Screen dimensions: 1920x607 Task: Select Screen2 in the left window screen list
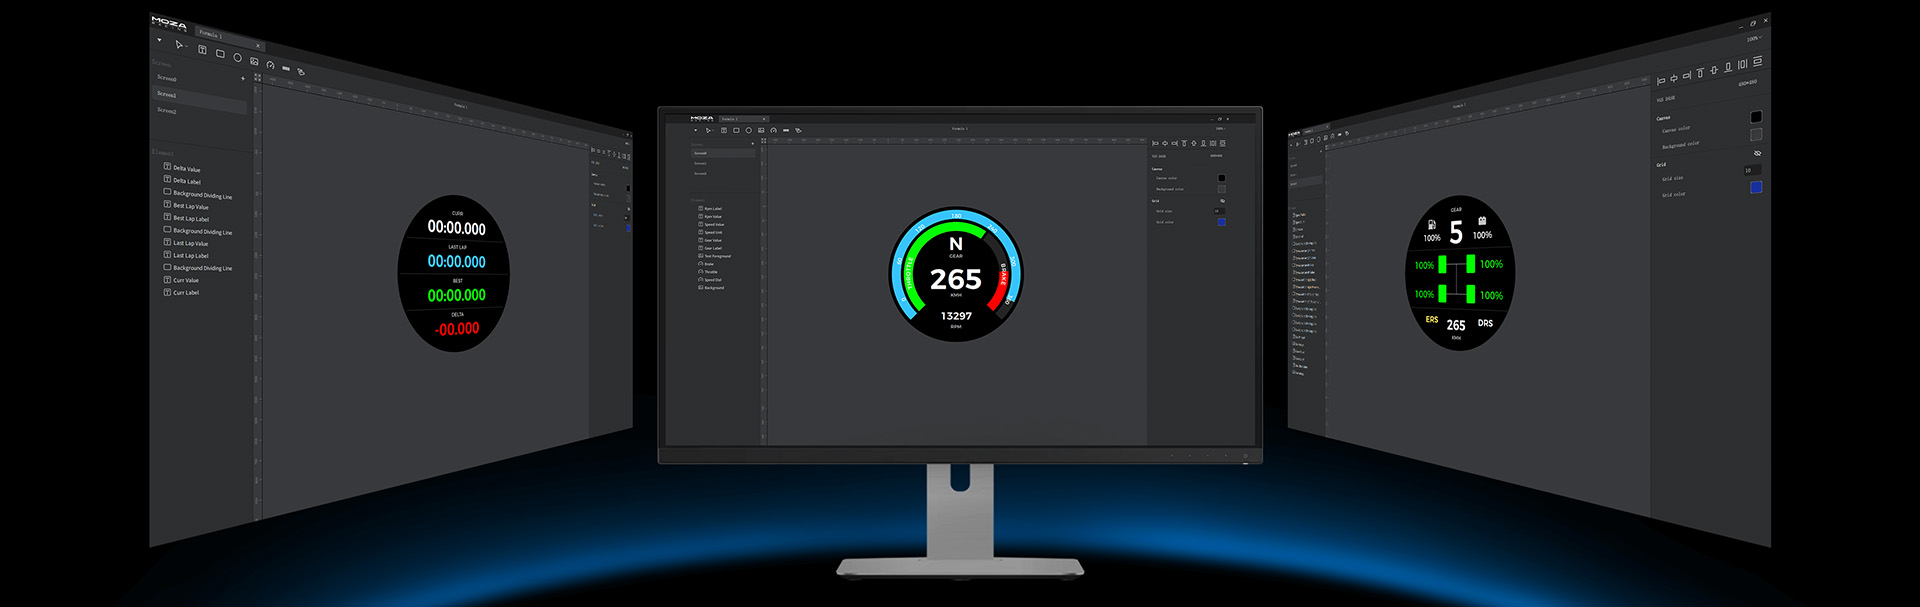168,110
